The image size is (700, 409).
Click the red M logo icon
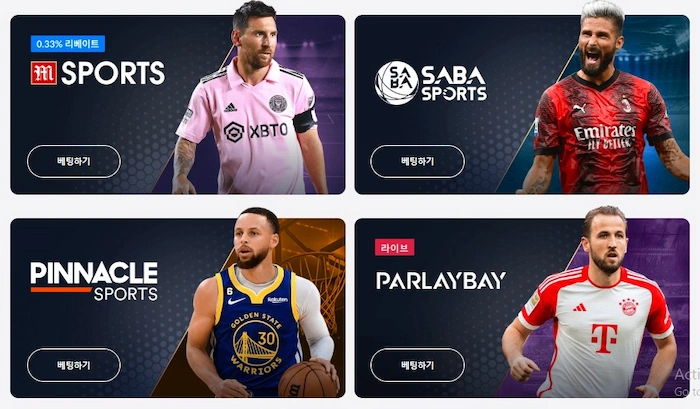pyautogui.click(x=44, y=73)
